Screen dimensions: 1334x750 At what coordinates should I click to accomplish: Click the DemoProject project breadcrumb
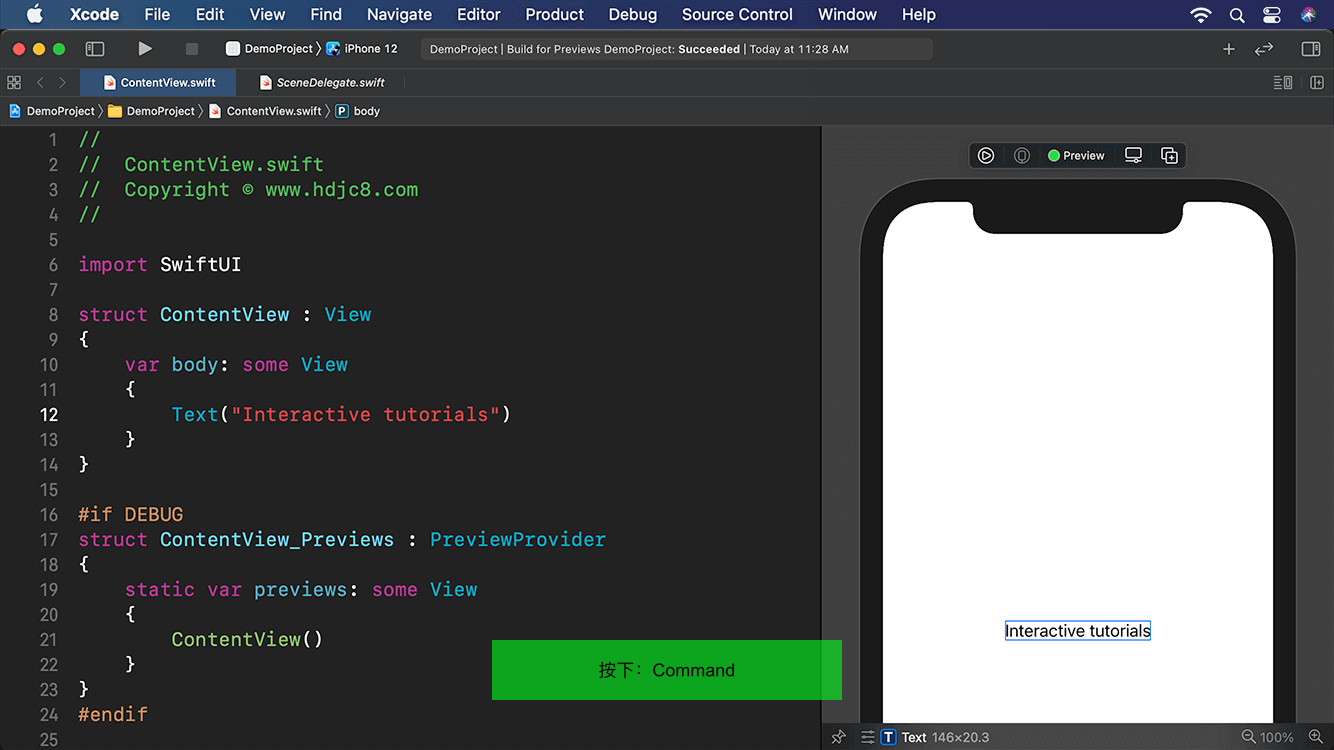coord(52,111)
